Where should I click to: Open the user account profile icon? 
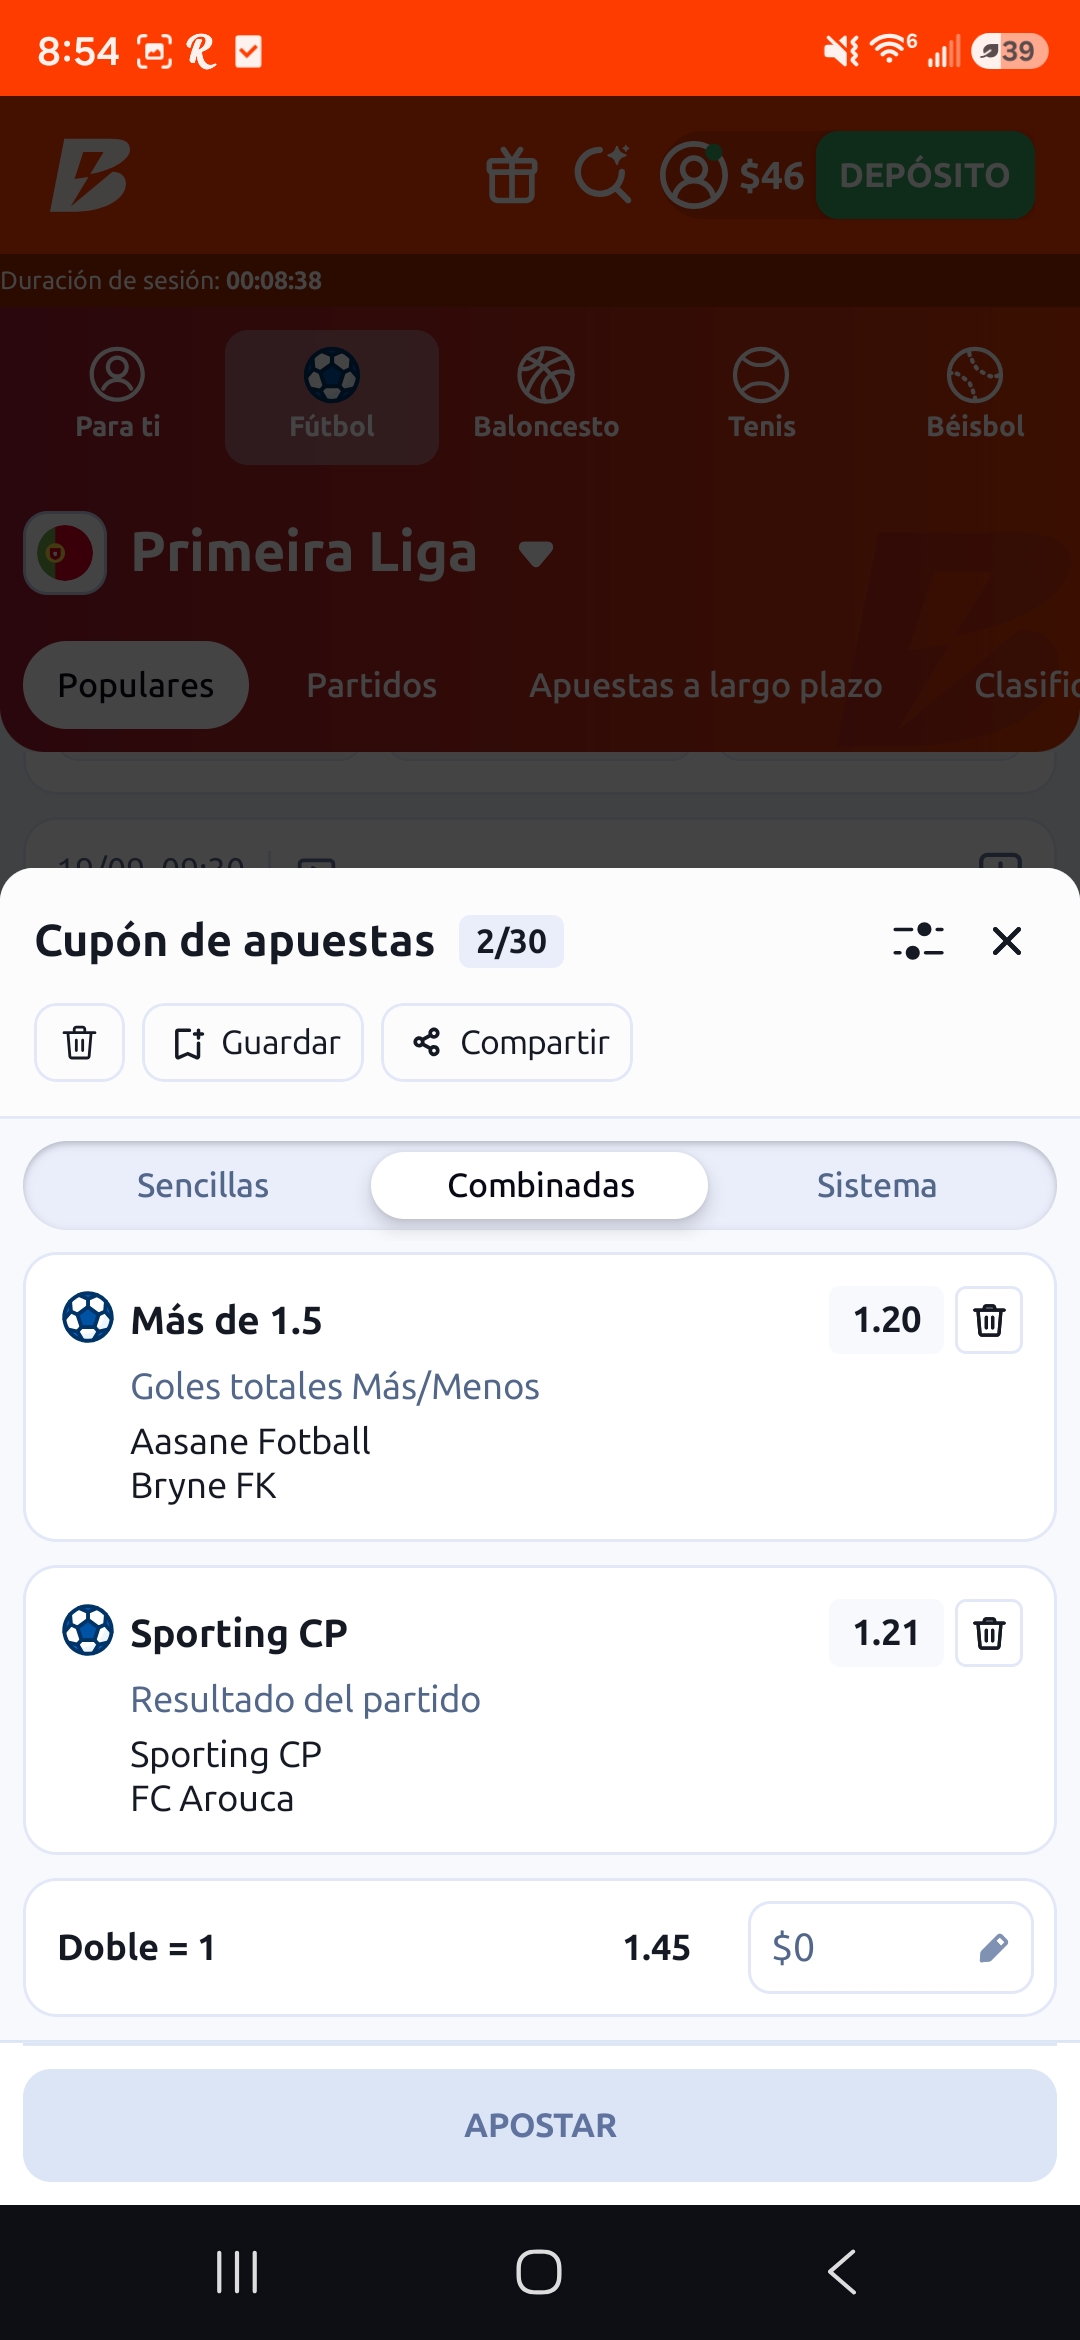tap(692, 175)
